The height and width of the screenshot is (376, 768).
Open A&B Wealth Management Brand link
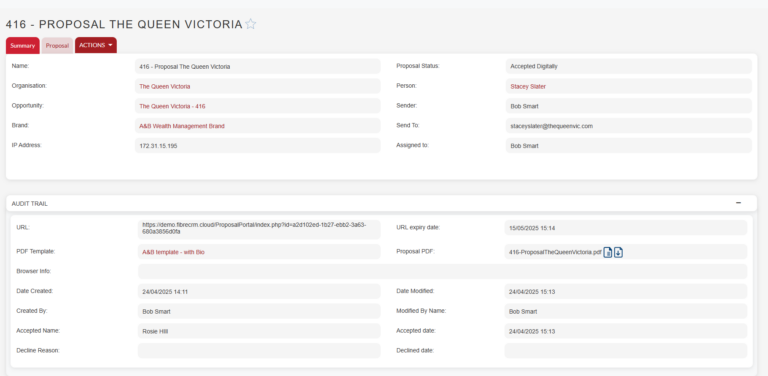pyautogui.click(x=182, y=126)
